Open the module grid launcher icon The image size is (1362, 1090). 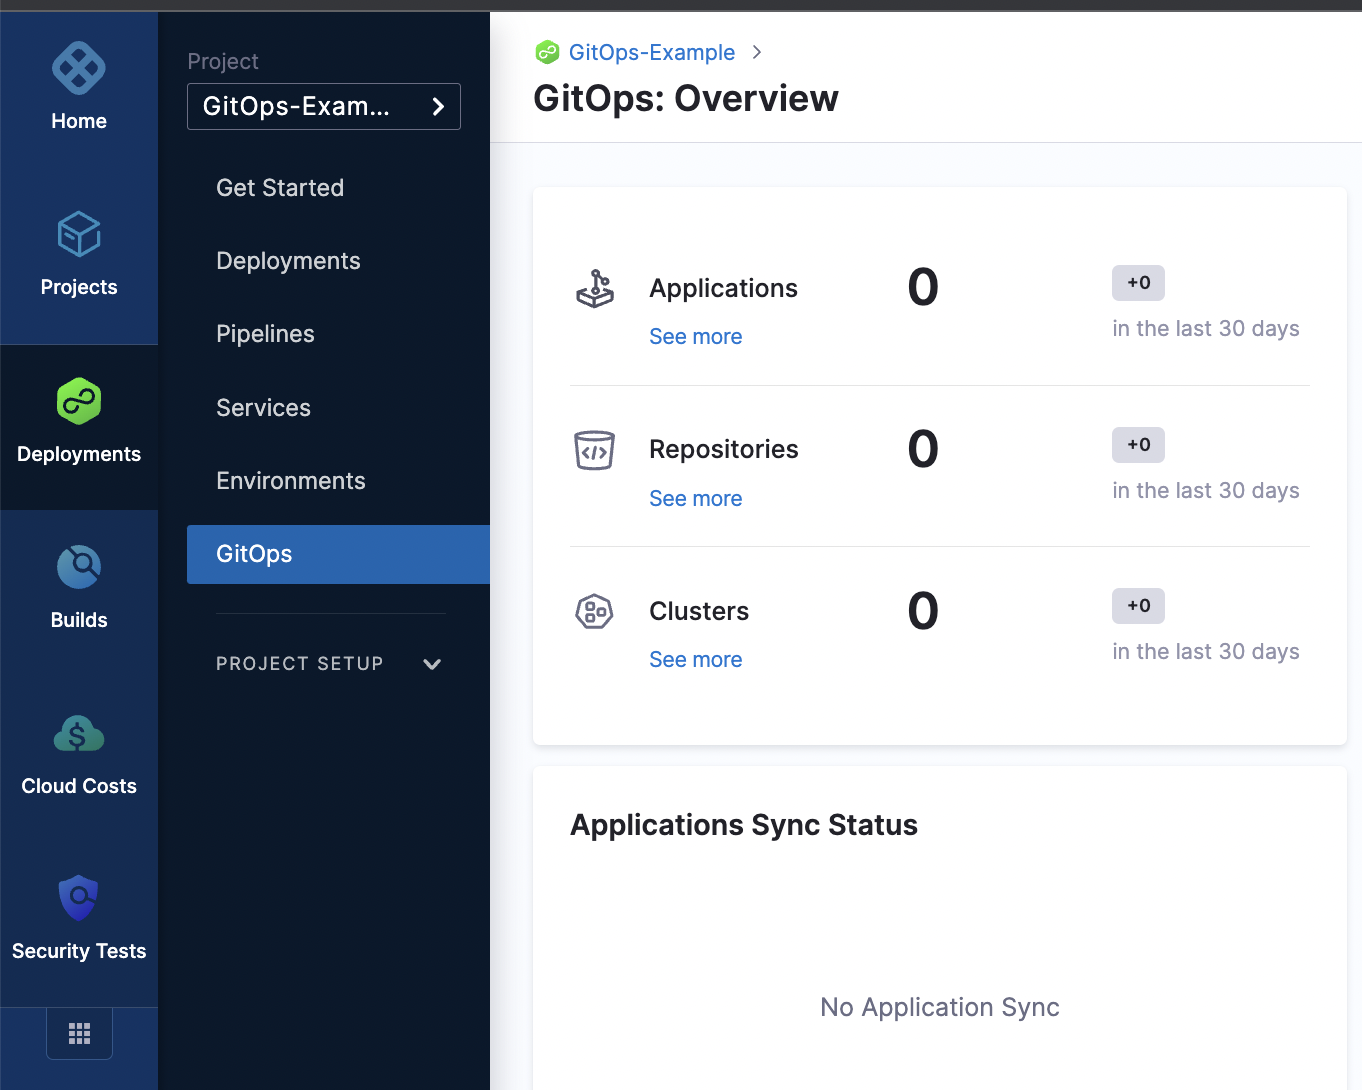[79, 1033]
